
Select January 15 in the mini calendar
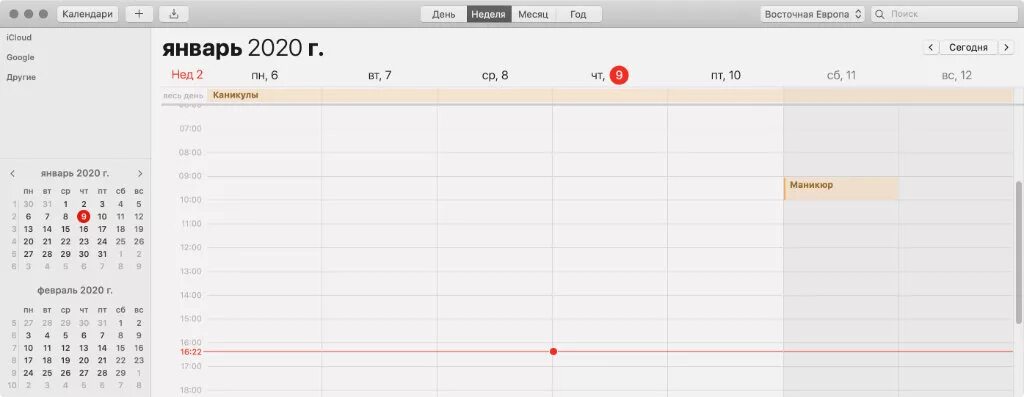65,229
